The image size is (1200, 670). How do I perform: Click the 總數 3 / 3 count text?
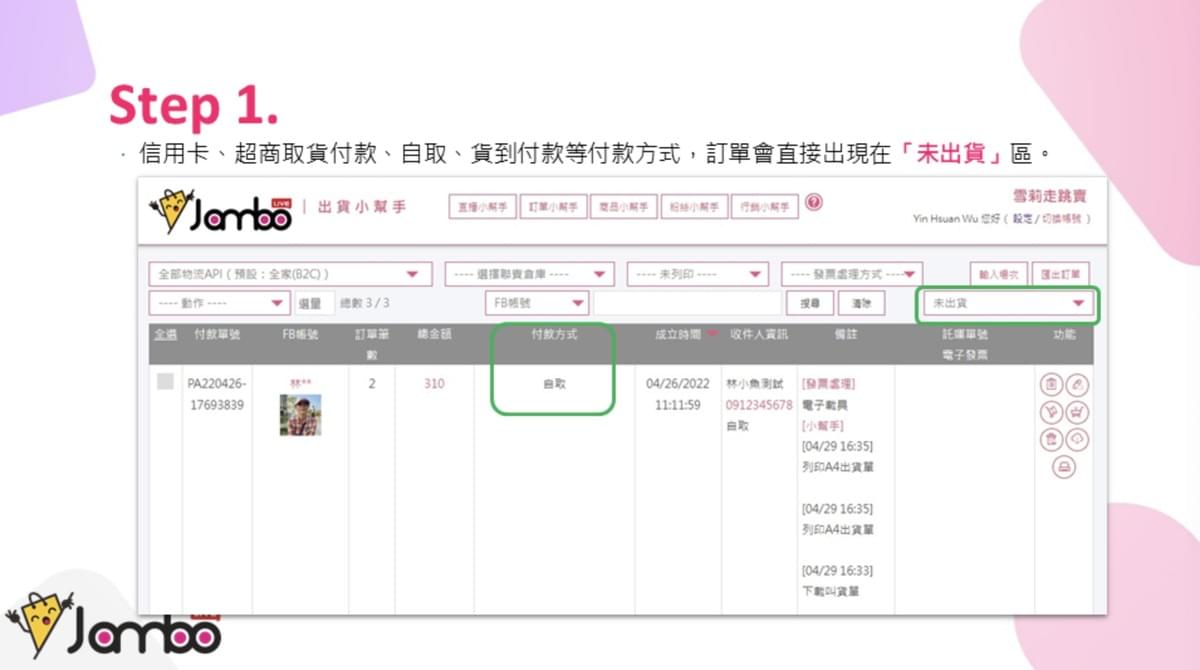365,302
